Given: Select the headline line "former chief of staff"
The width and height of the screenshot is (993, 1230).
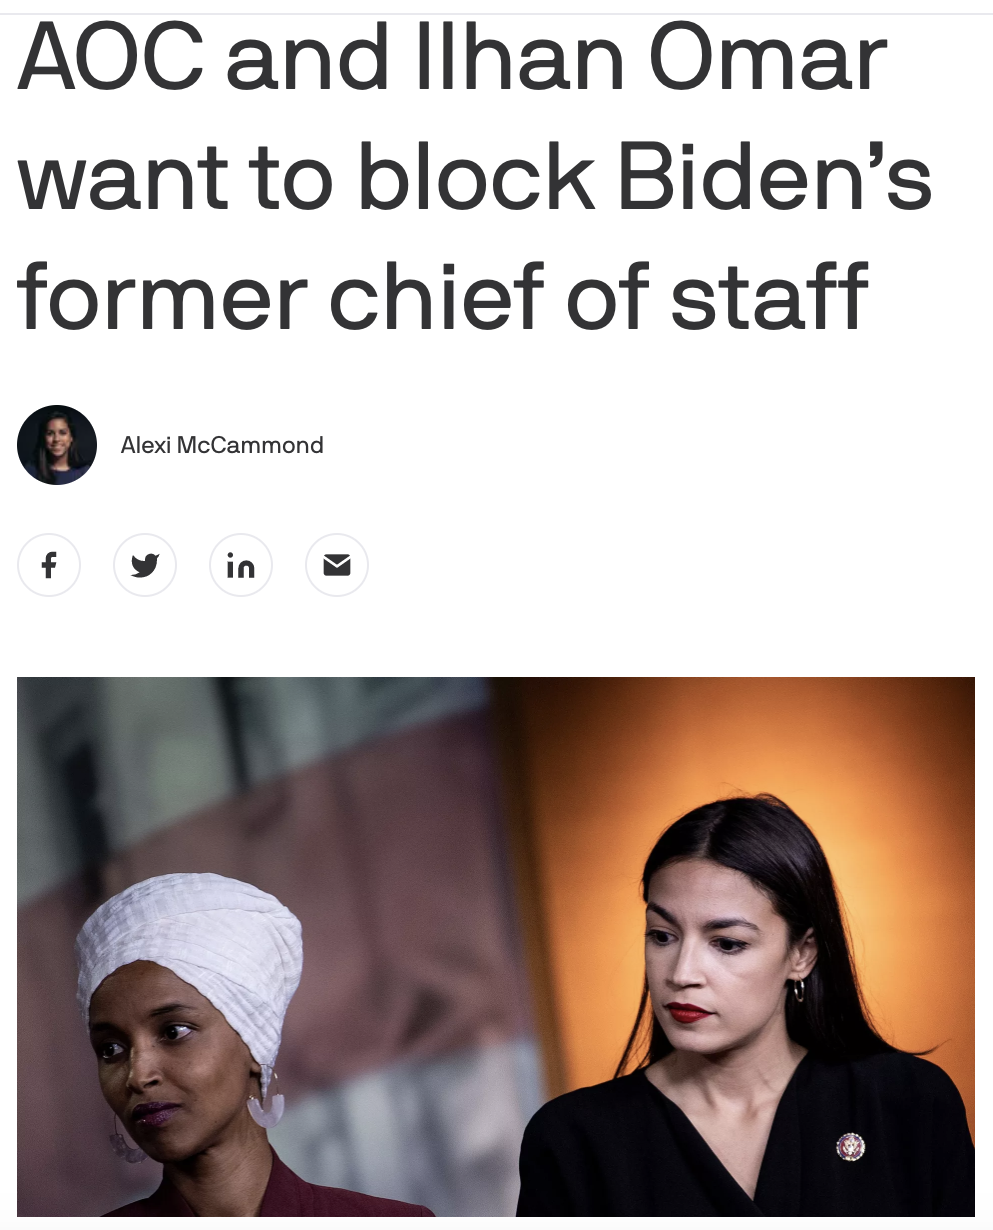Looking at the screenshot, I should pos(443,296).
